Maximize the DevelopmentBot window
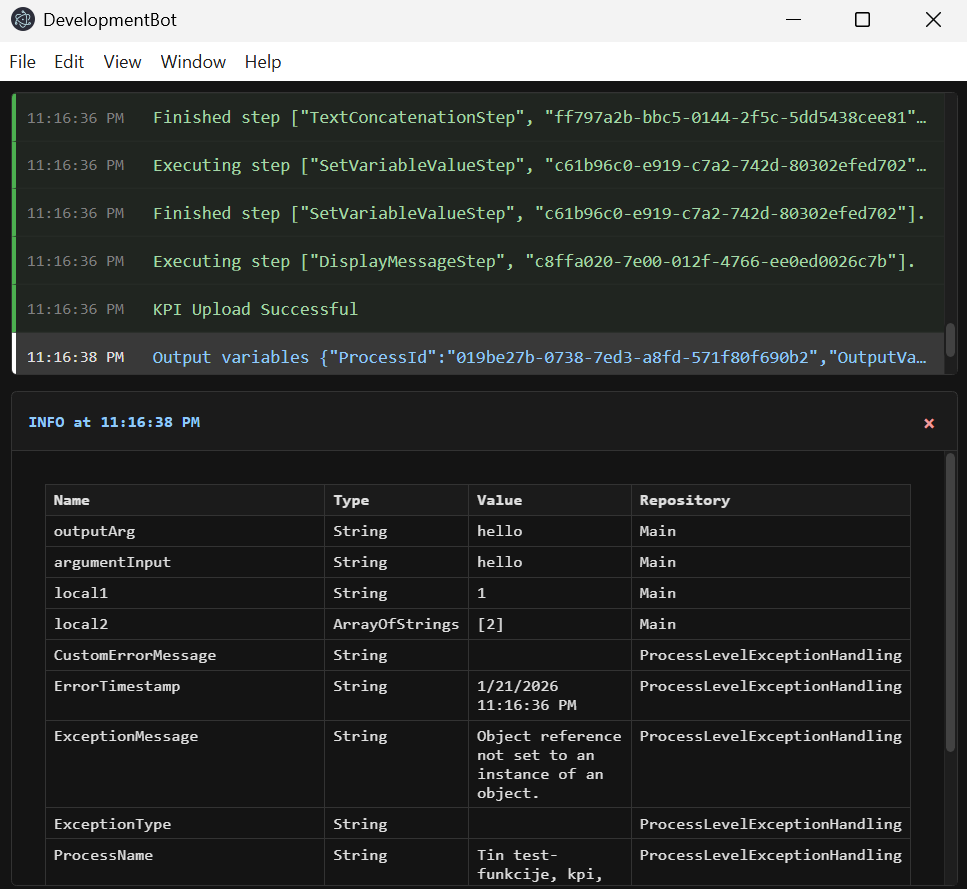The image size is (967, 889). click(x=862, y=20)
